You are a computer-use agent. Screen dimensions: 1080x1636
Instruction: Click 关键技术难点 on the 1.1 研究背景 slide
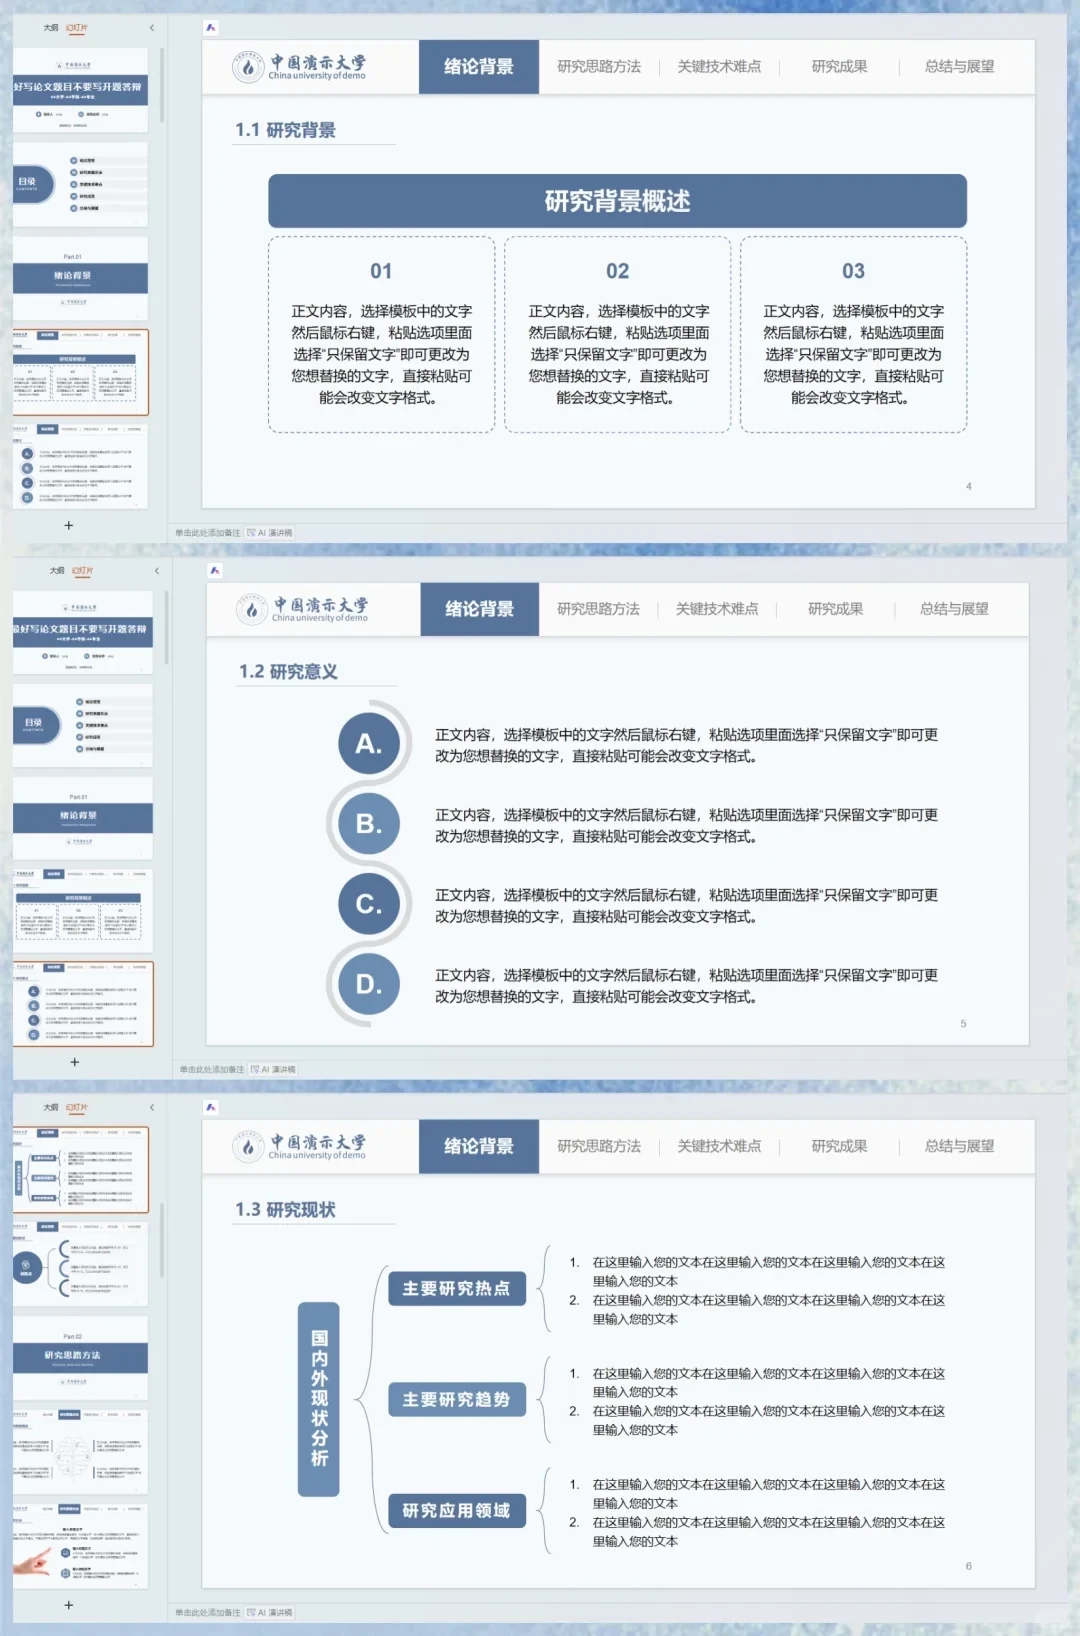719,67
